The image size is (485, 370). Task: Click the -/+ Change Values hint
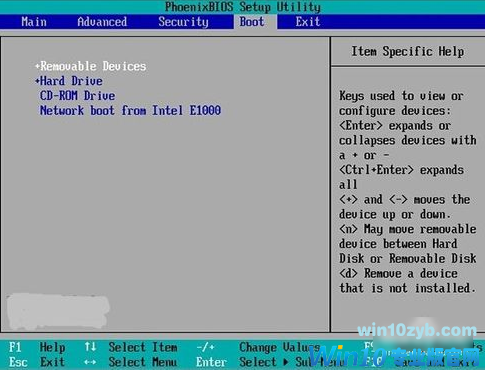pos(258,347)
